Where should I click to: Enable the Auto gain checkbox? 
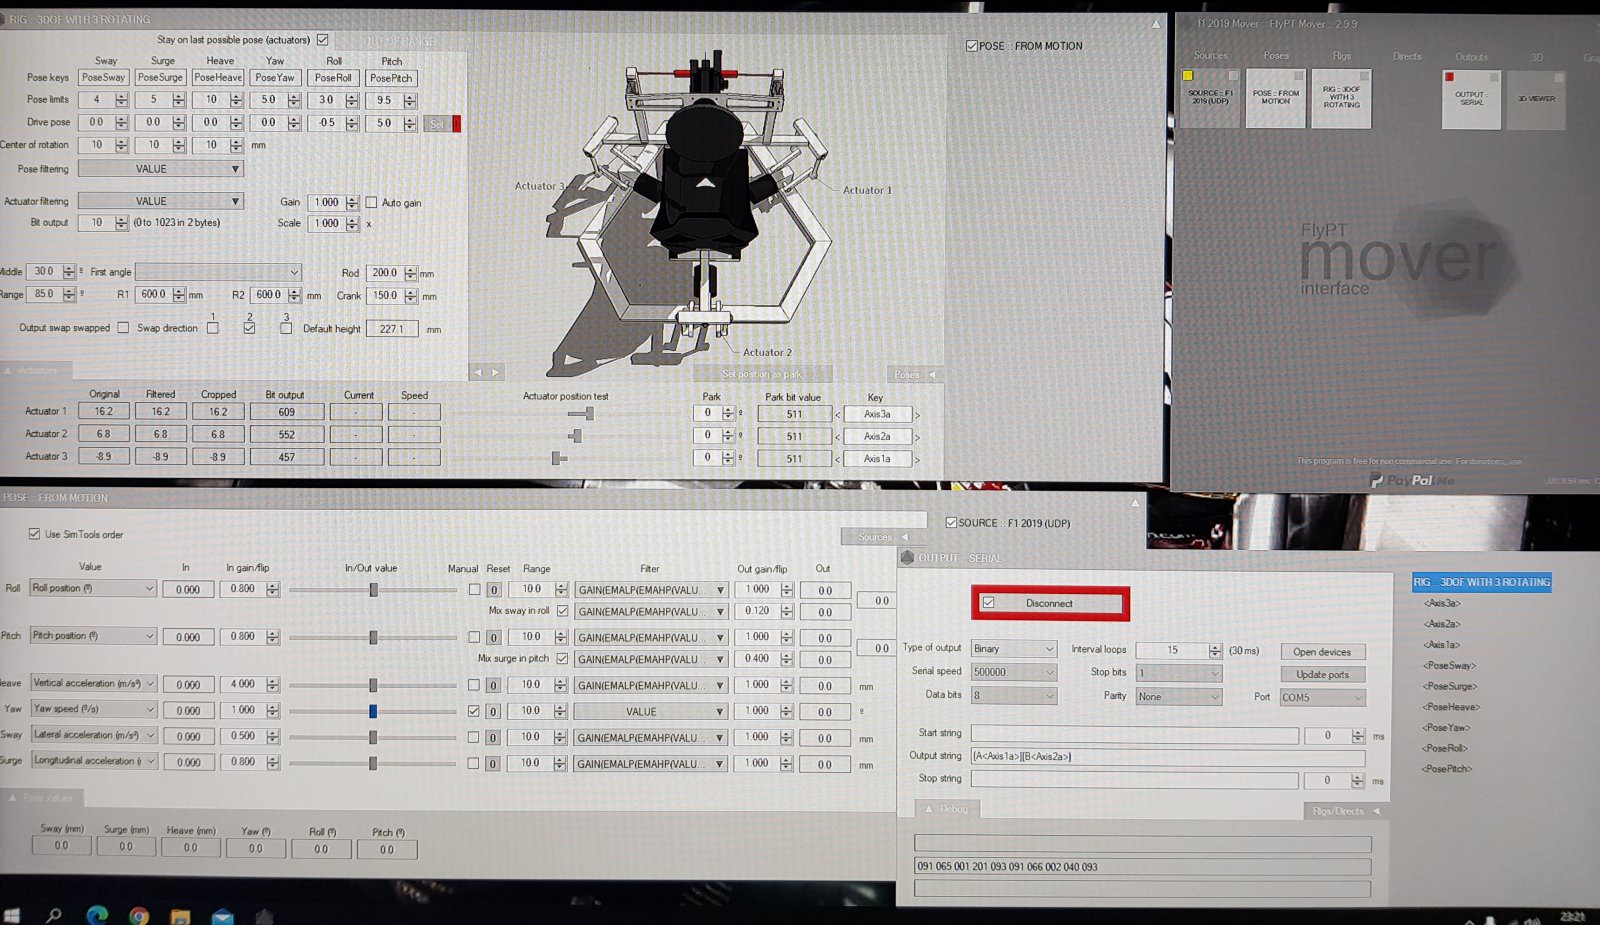(x=371, y=203)
